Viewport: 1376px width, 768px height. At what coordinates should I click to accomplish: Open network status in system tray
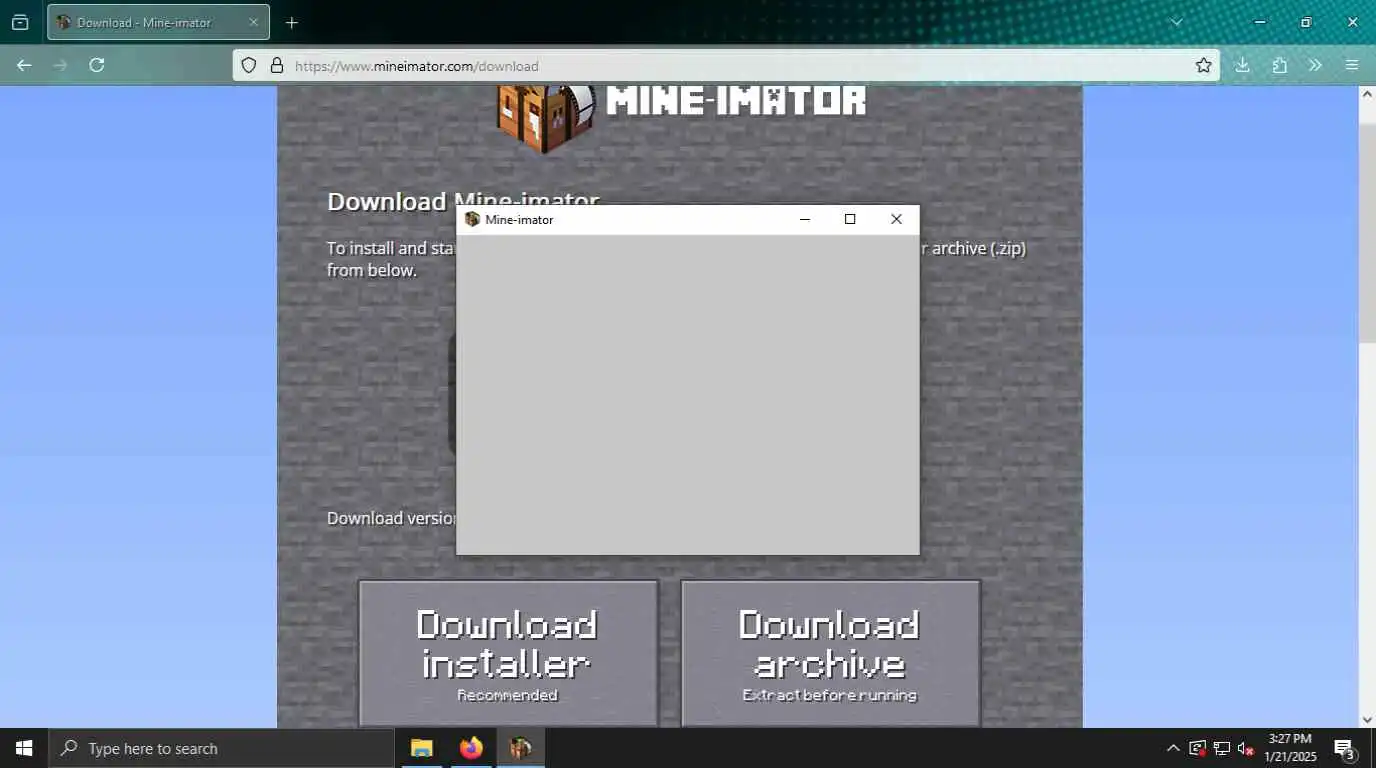click(x=1221, y=748)
